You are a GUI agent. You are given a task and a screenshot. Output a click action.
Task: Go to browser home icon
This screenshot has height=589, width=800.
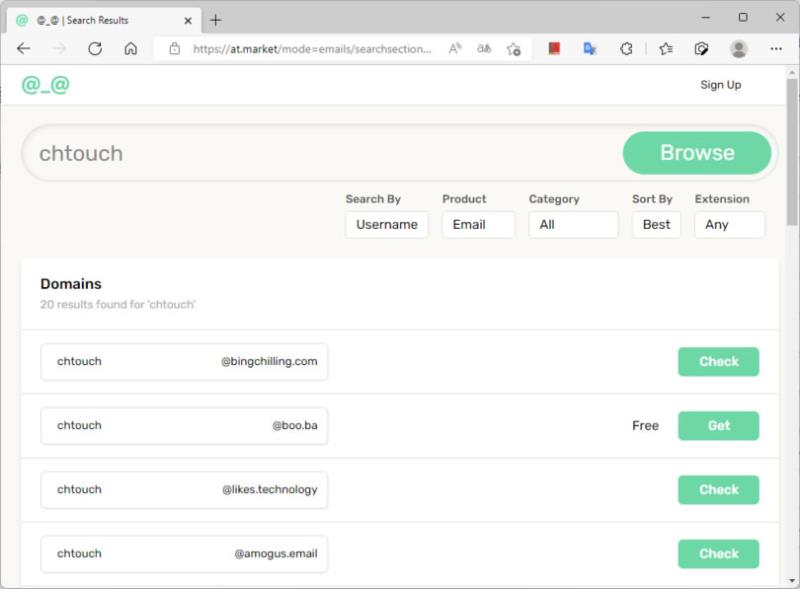[x=131, y=49]
